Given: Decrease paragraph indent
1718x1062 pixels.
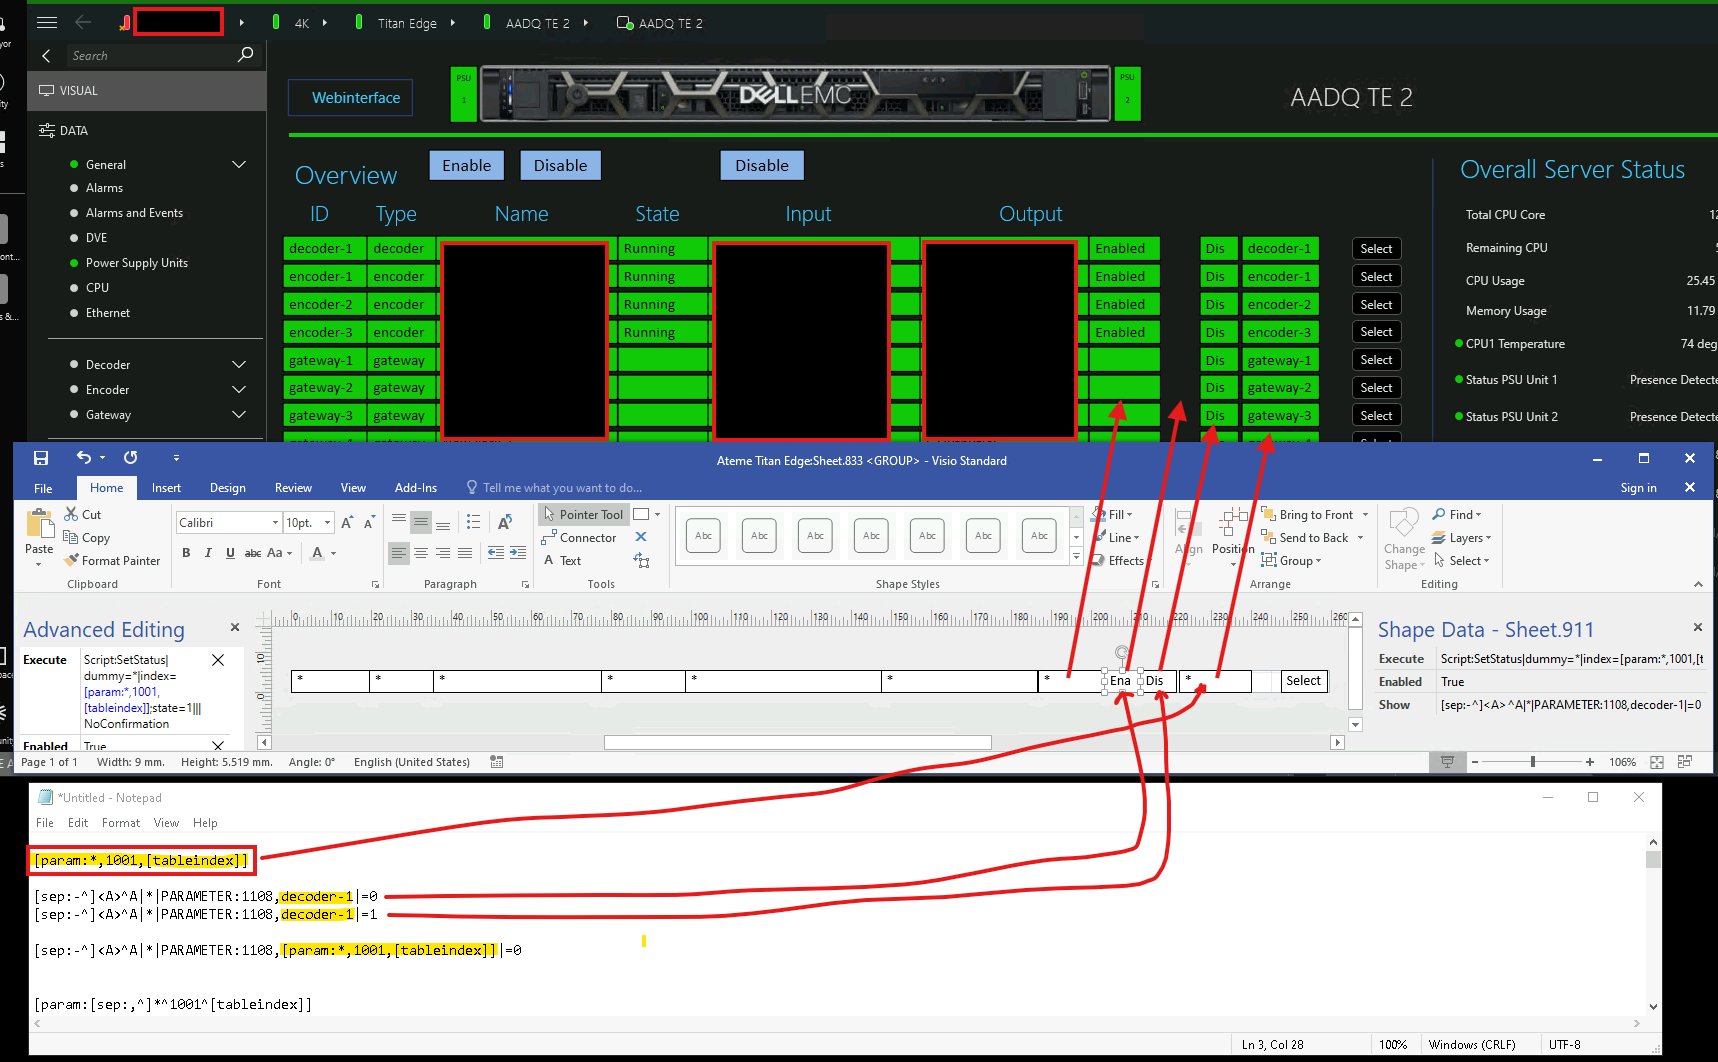Looking at the screenshot, I should 496,553.
